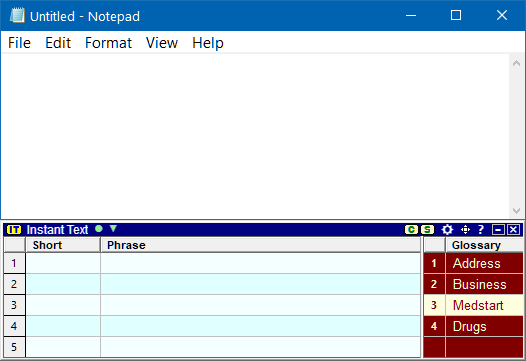Open the Format menu
526x361 pixels.
tap(108, 43)
